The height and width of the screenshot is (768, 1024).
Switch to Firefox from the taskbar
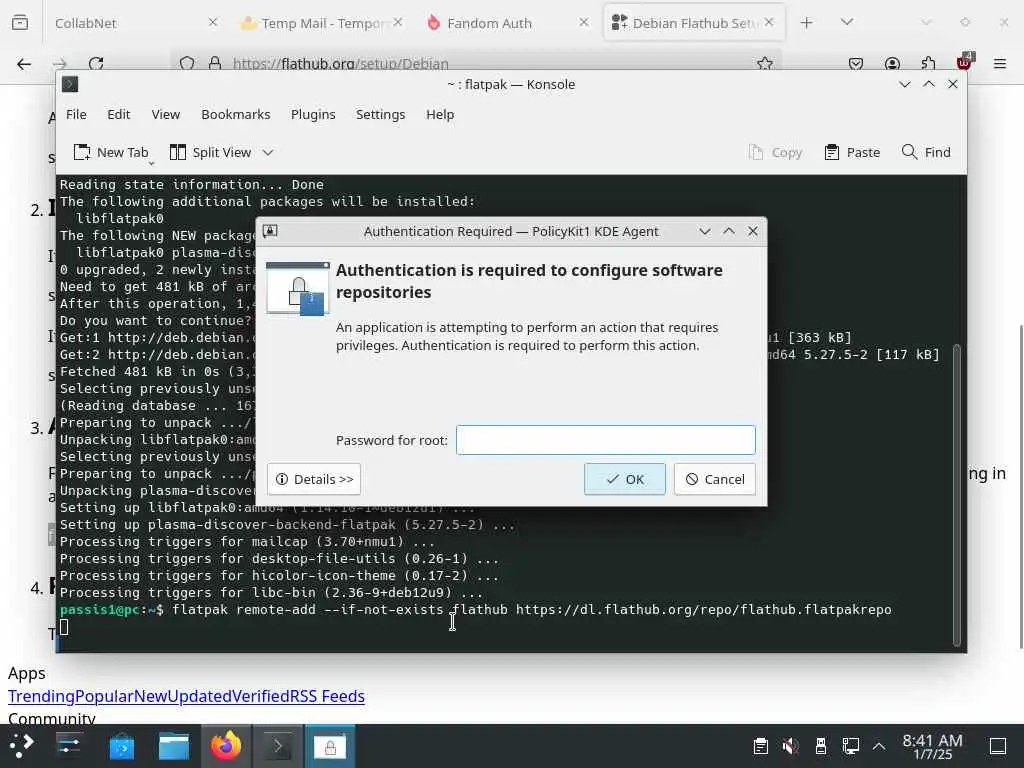point(226,745)
